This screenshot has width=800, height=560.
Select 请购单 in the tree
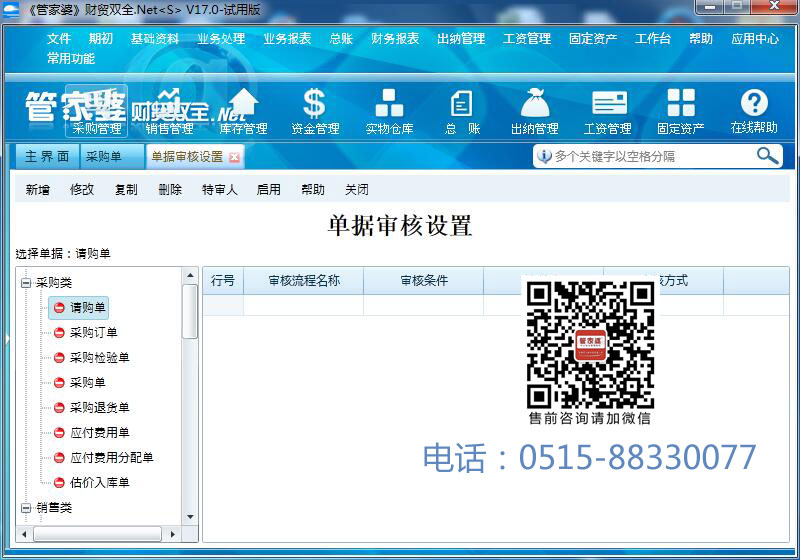(x=79, y=308)
